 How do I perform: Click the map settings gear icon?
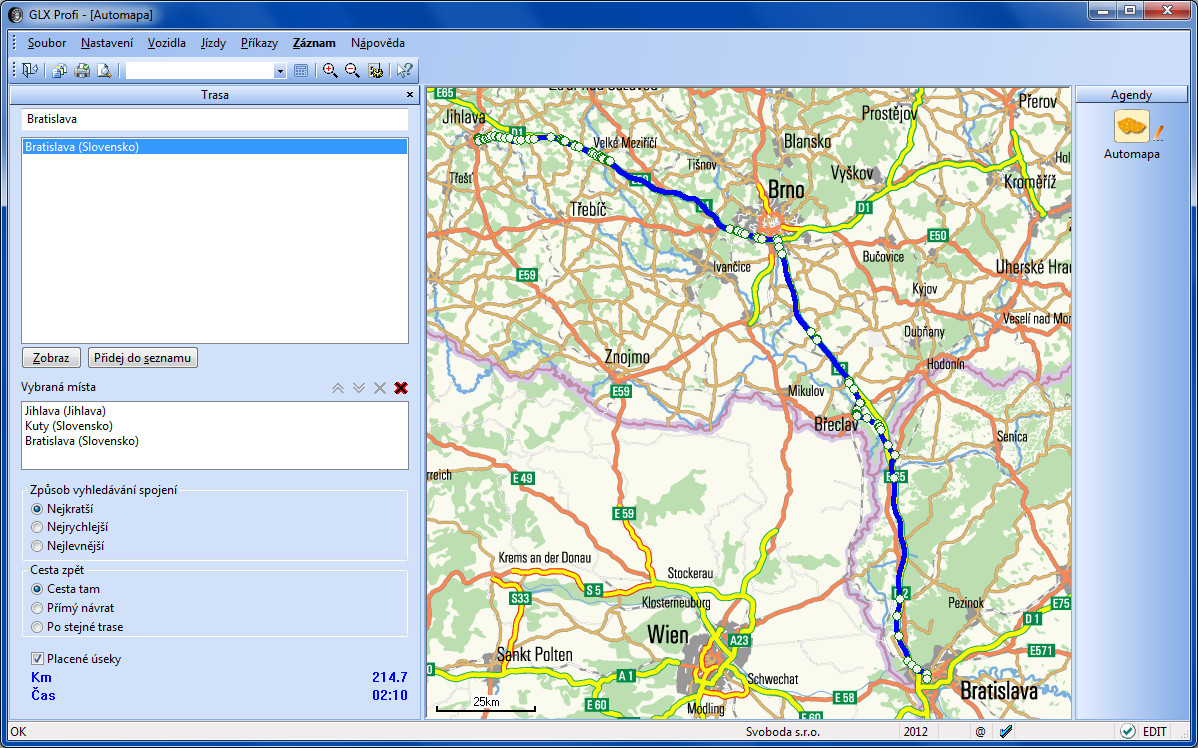375,71
